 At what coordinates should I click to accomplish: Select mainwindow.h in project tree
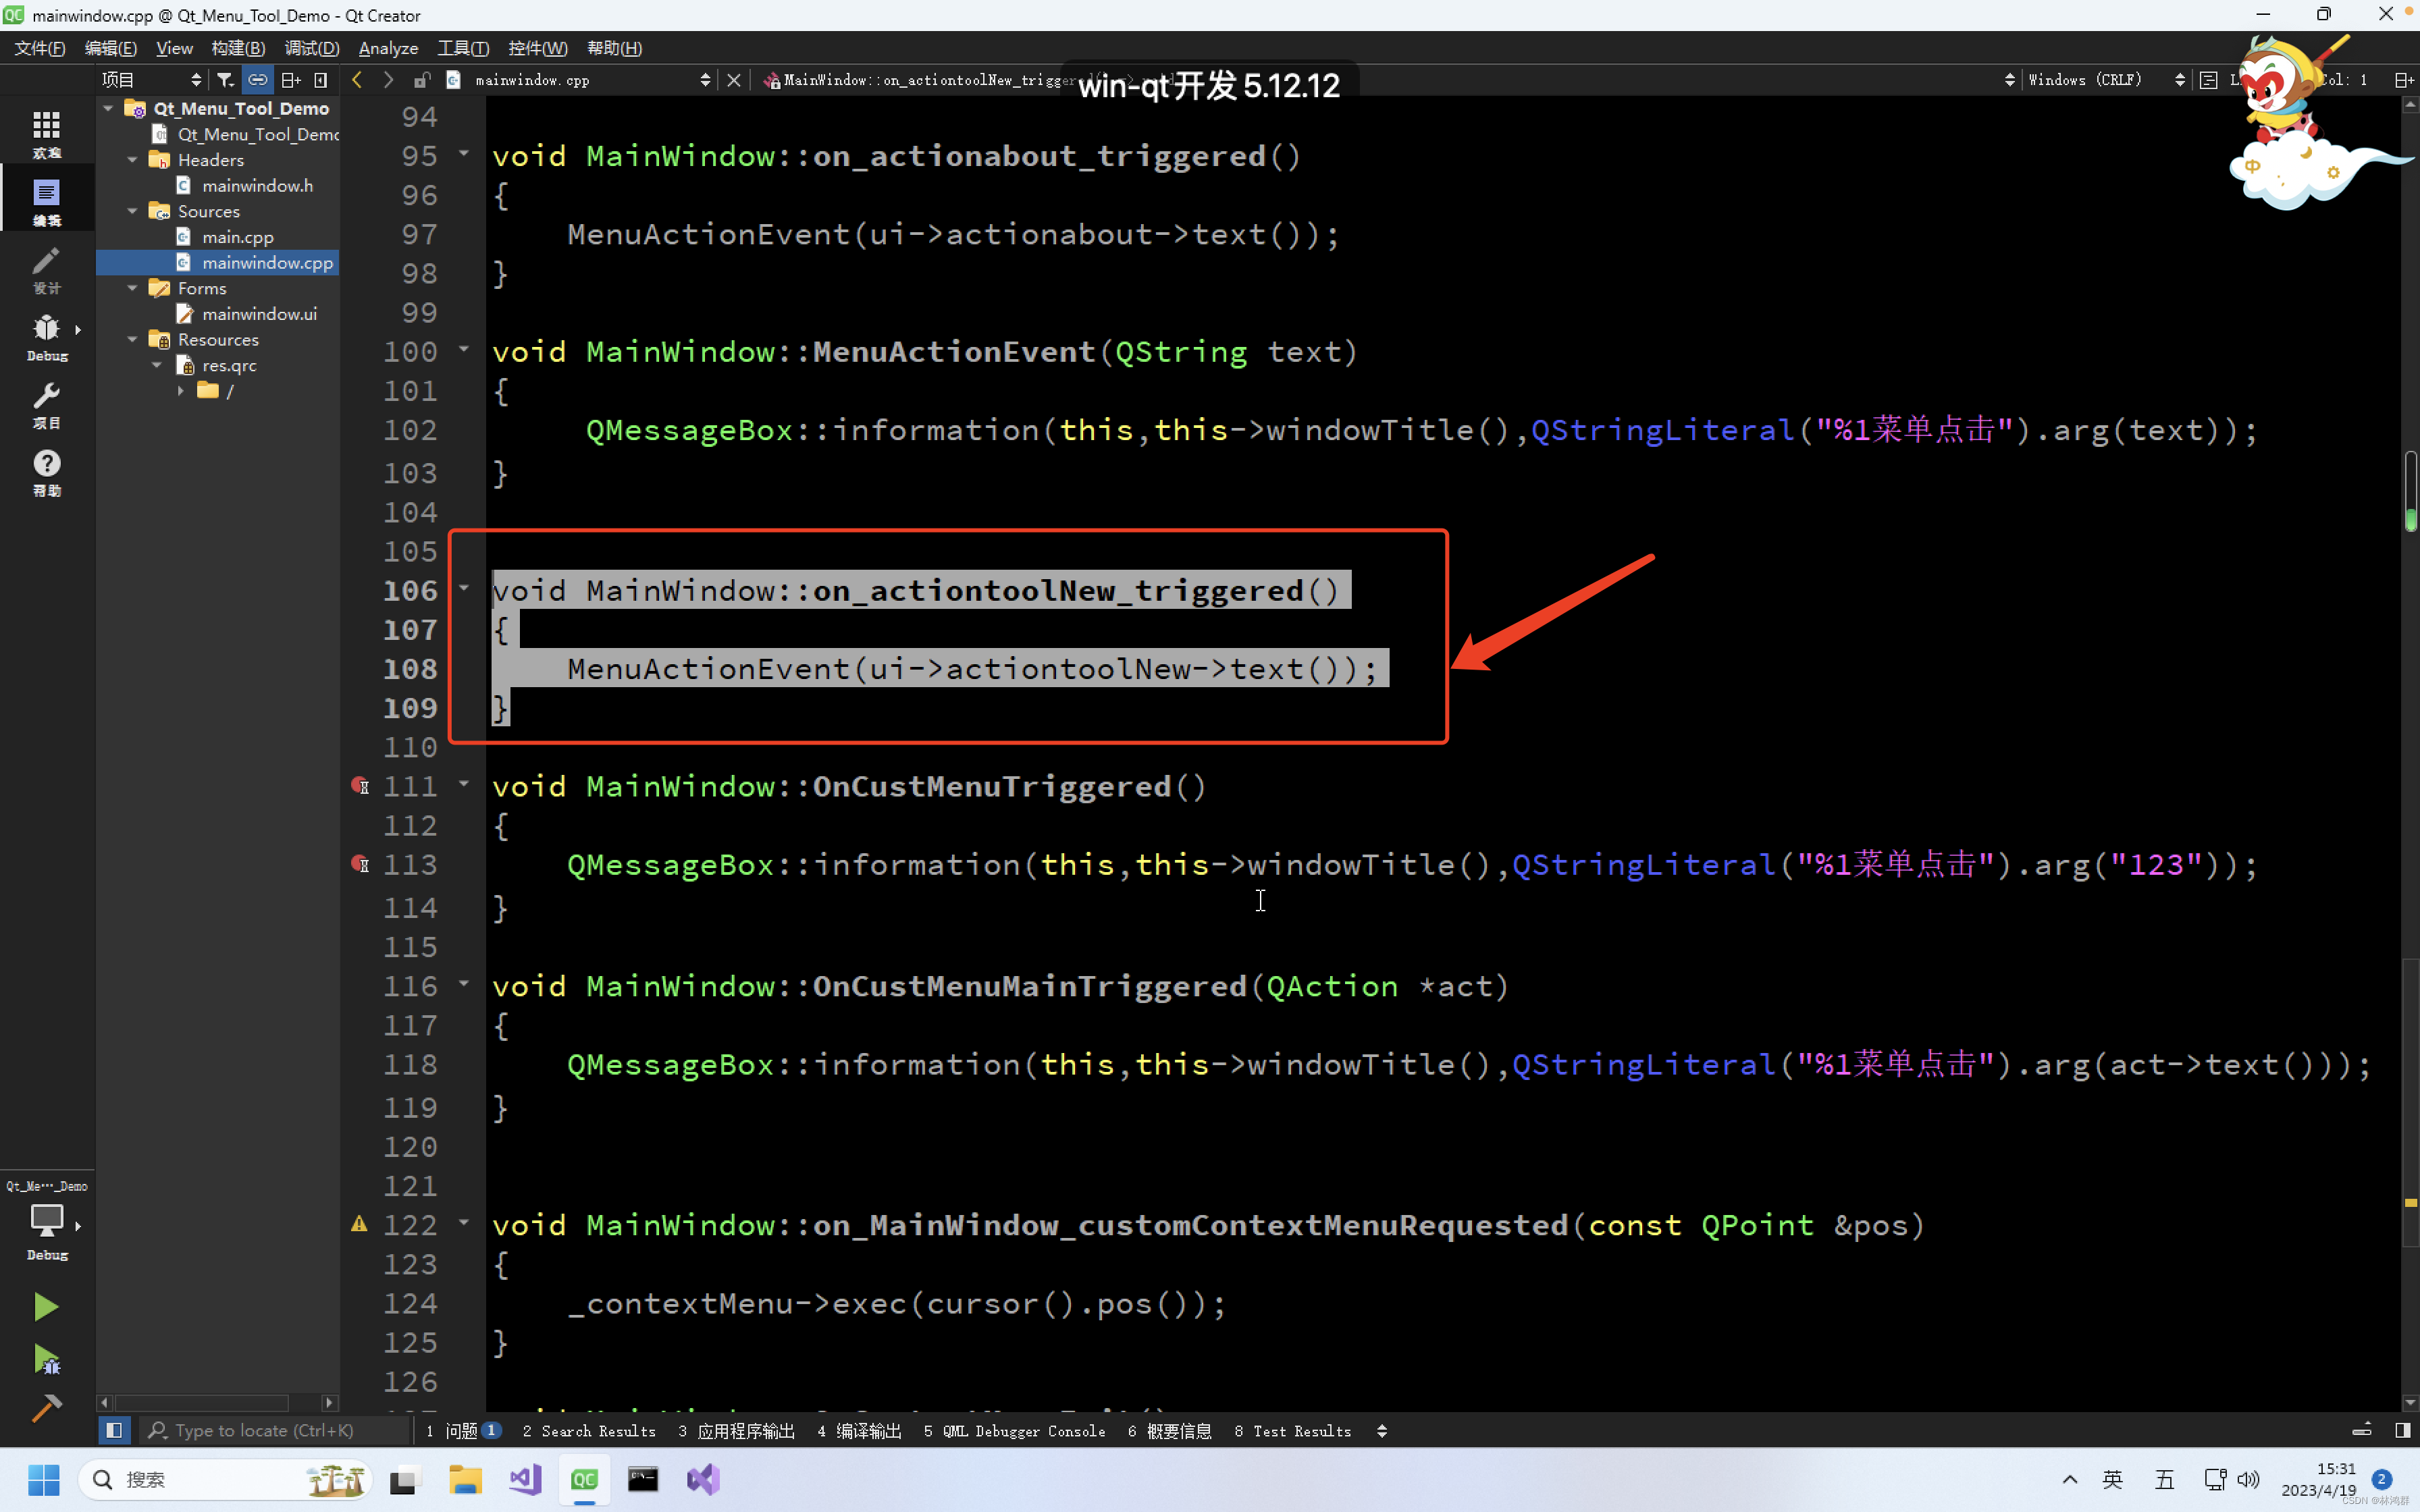click(257, 186)
